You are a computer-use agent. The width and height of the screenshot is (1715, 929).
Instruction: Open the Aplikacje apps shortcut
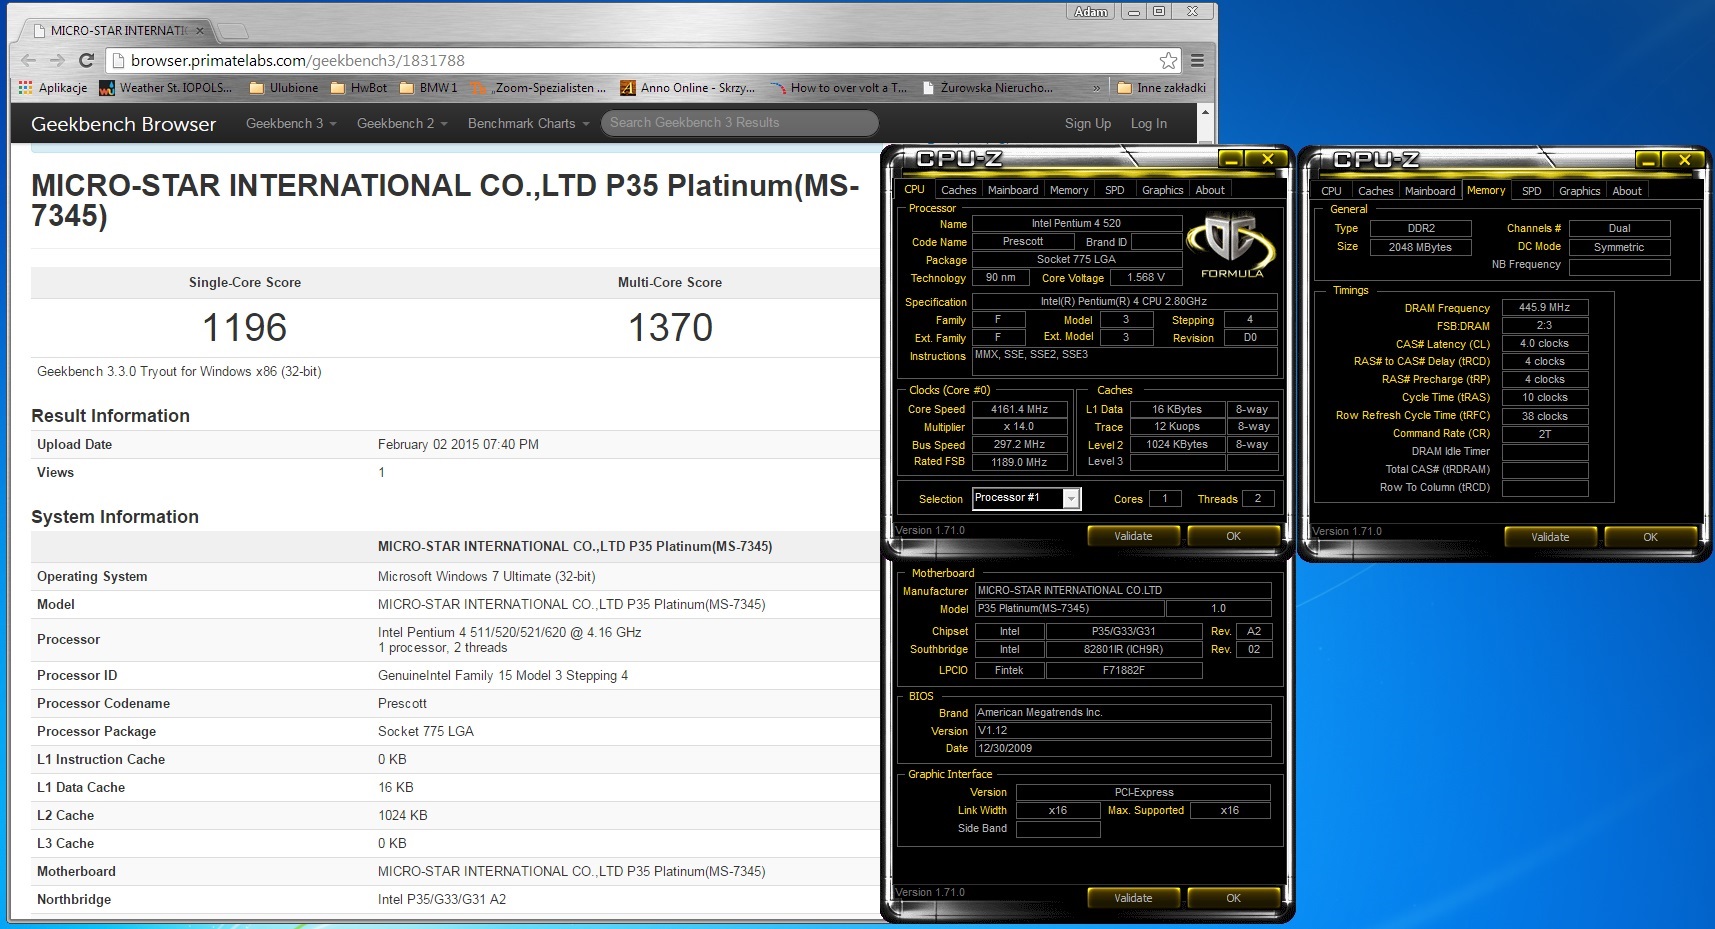click(53, 88)
